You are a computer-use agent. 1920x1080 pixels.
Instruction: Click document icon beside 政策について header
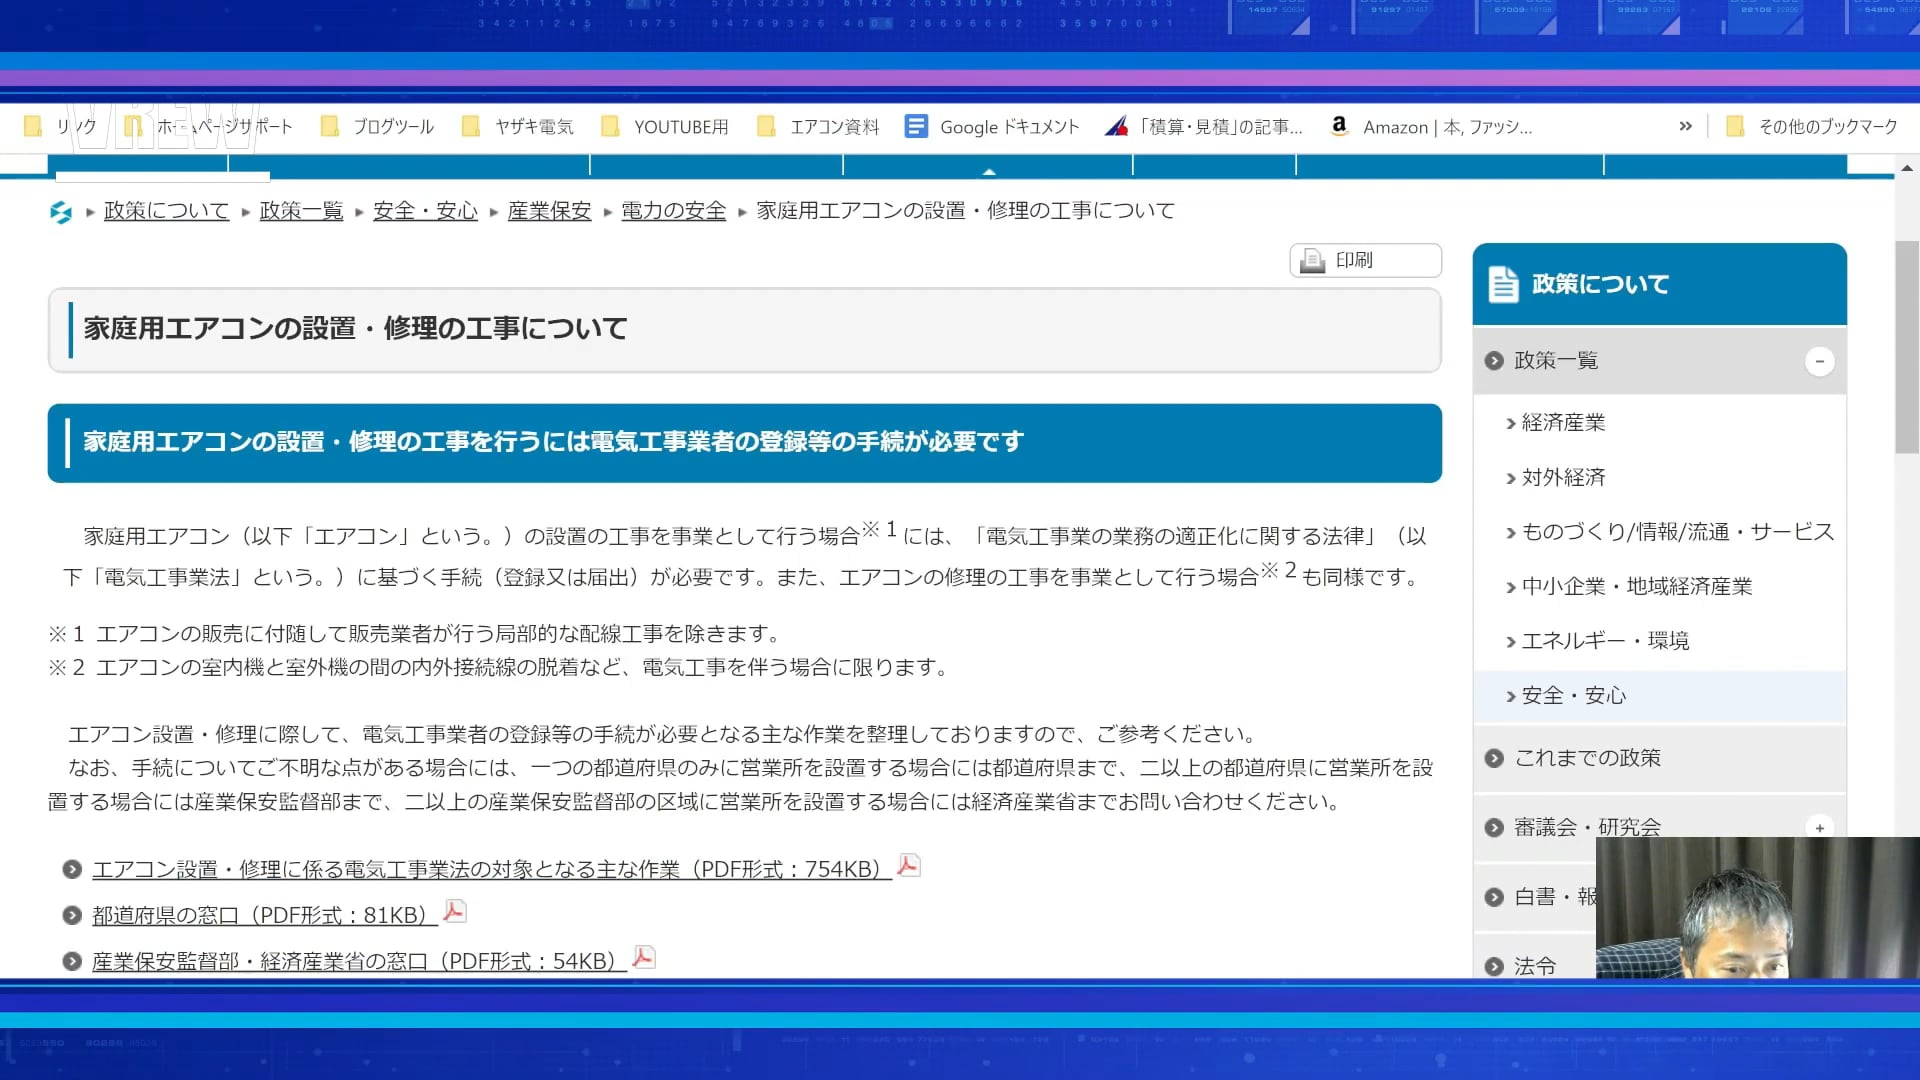(1503, 284)
